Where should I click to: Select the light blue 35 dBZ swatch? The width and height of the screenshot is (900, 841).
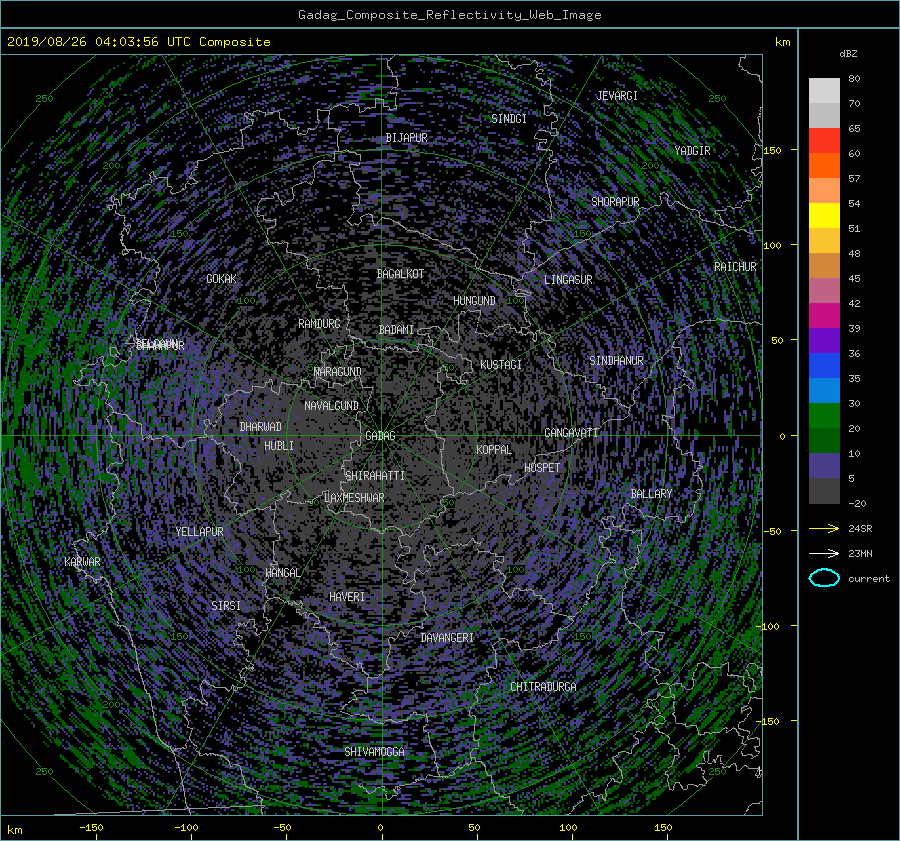tap(824, 390)
